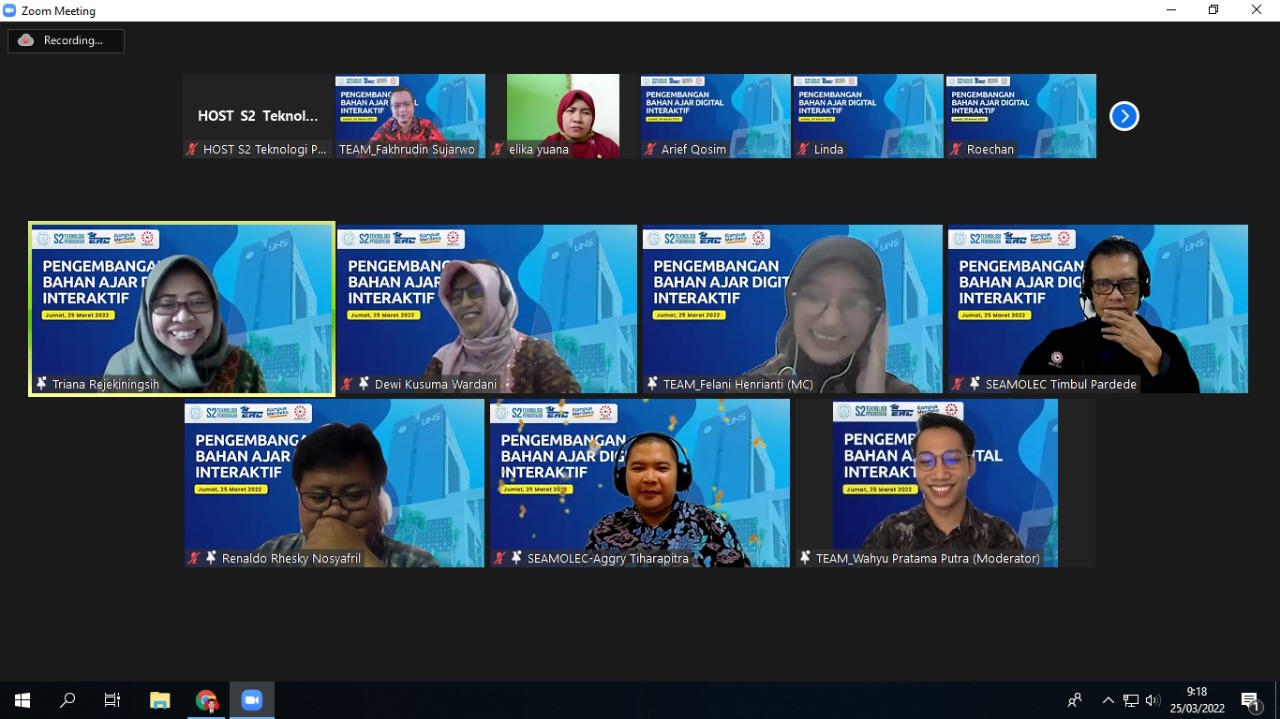Click the People icon in system tray
The height and width of the screenshot is (719, 1280).
pos(1075,700)
